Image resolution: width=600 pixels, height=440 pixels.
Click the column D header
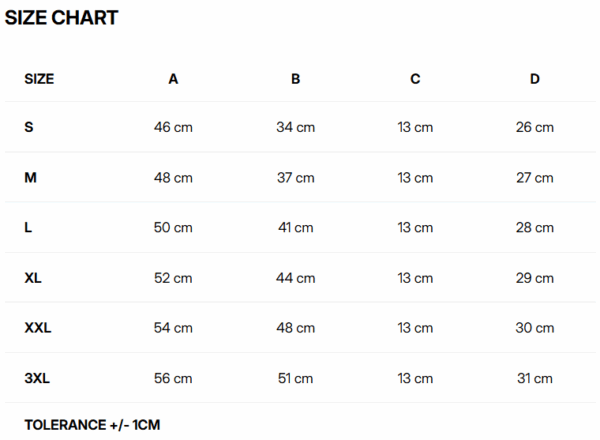[x=535, y=78]
